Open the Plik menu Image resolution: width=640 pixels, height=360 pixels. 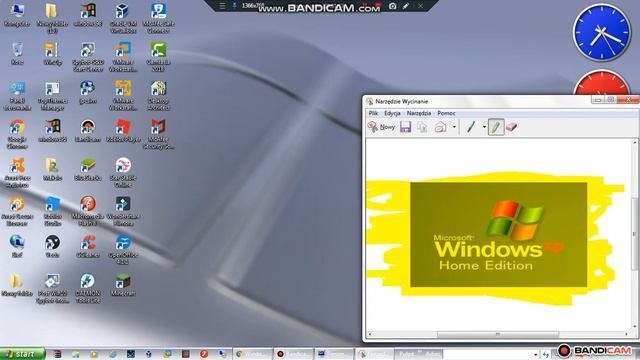tap(373, 113)
